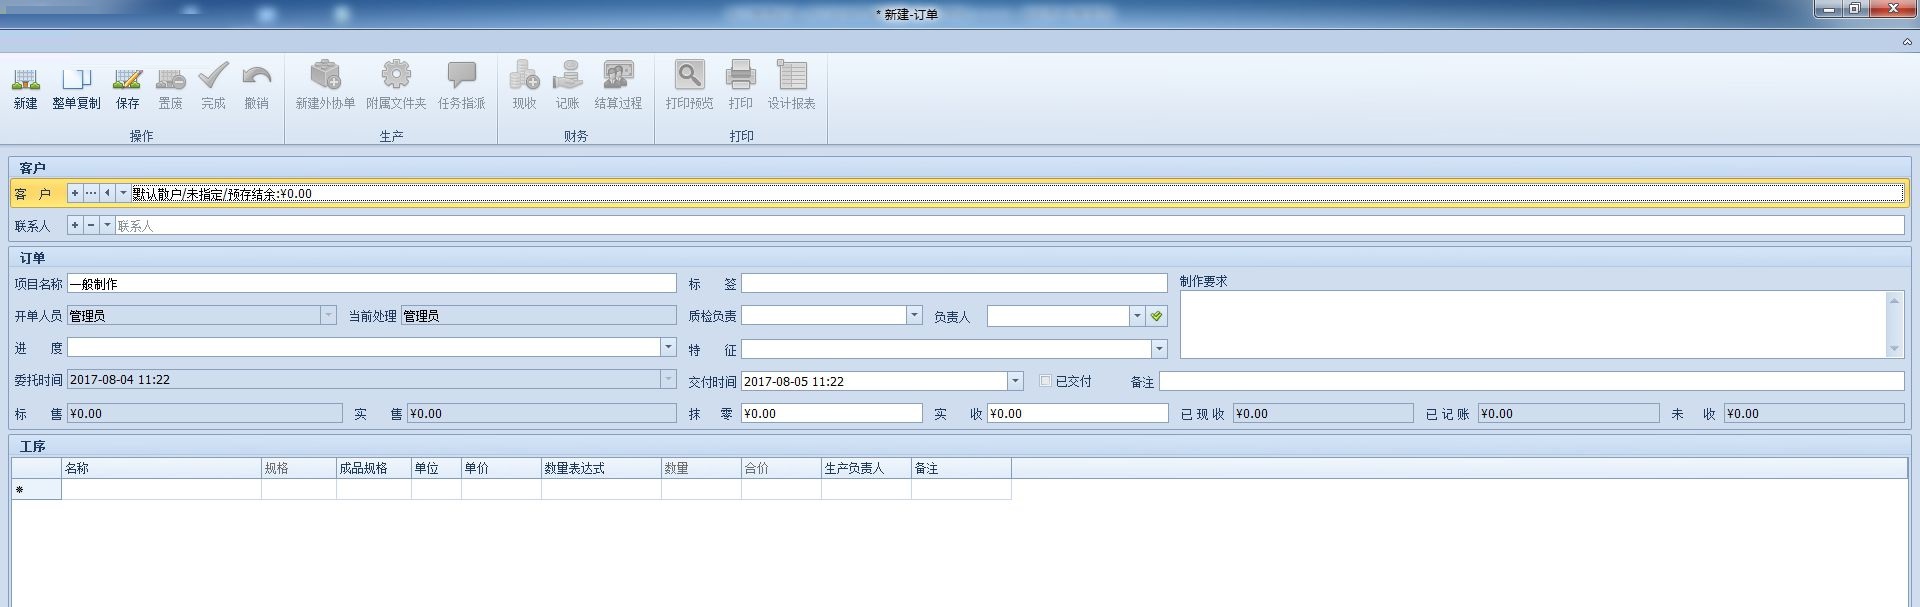The height and width of the screenshot is (607, 1920).
Task: Click the 备注 column header in 工序 grid
Action: coord(961,468)
